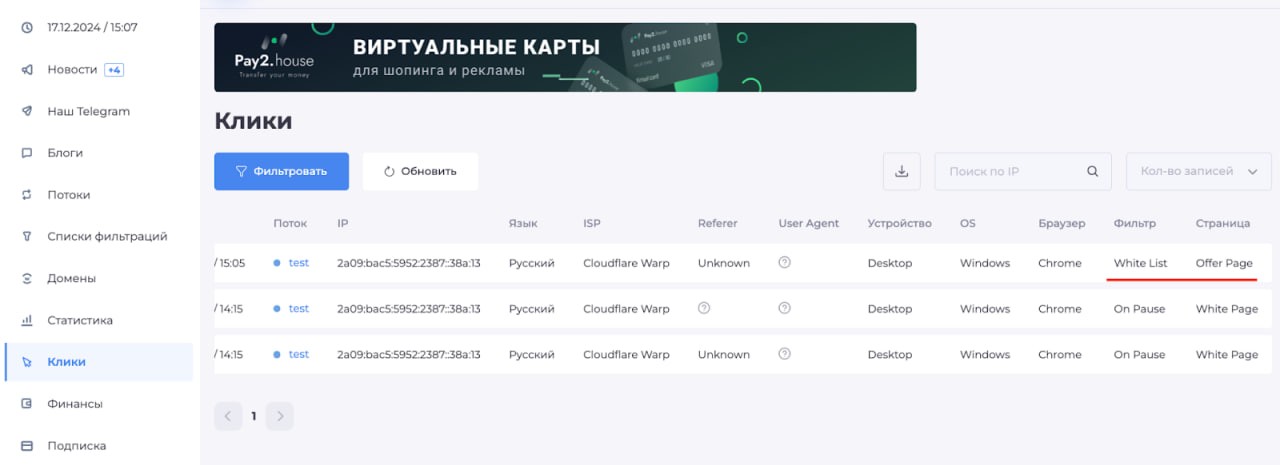Click the wallet icon for Финансы
Screen dimensions: 1280x465
(27, 404)
